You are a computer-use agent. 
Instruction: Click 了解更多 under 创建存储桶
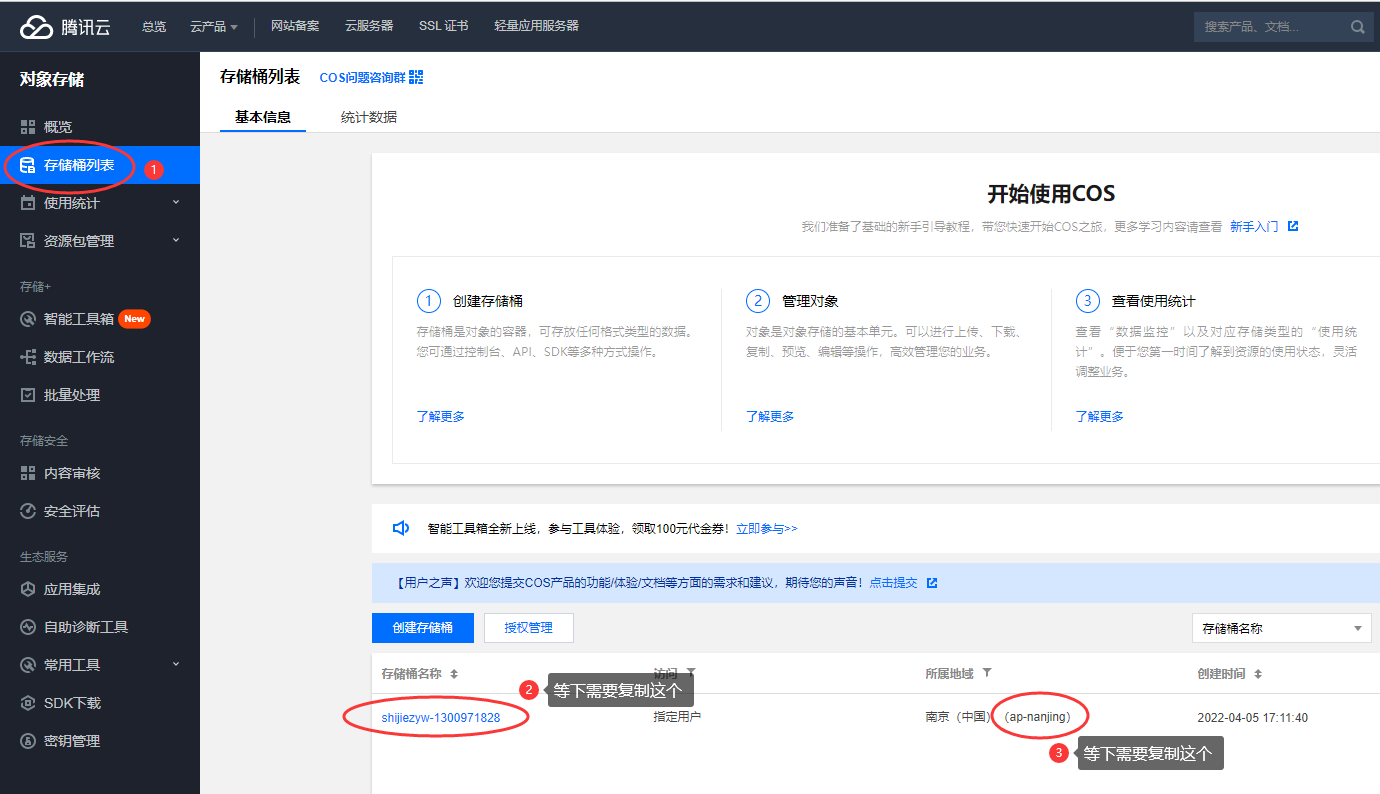[x=441, y=416]
